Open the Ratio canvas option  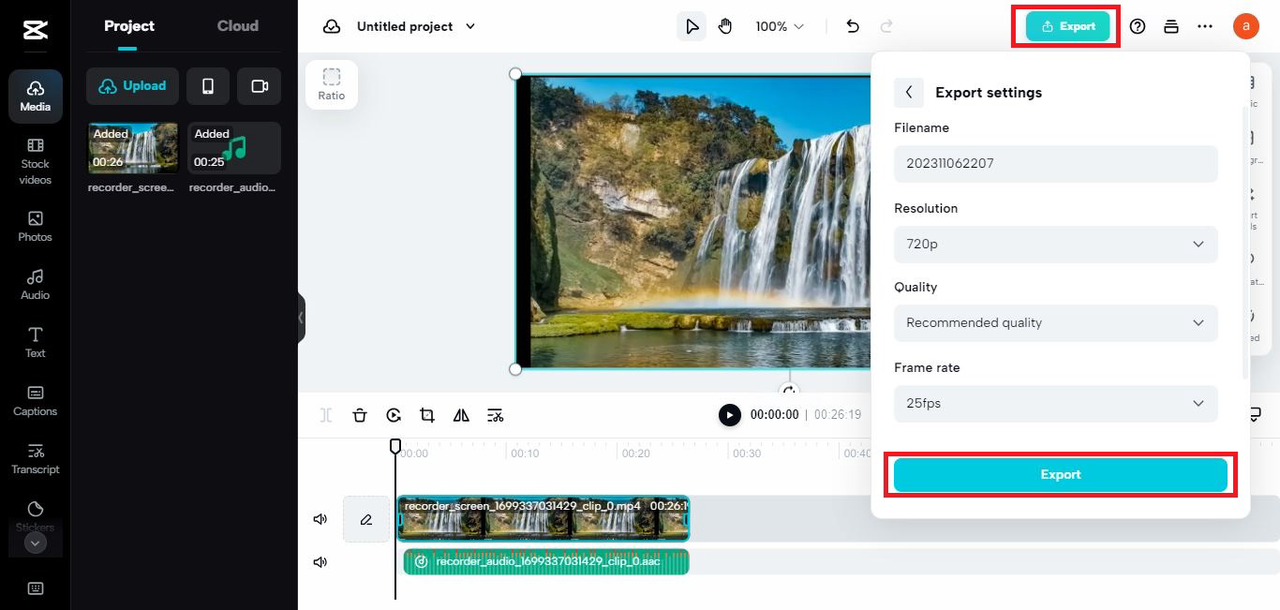coord(332,84)
